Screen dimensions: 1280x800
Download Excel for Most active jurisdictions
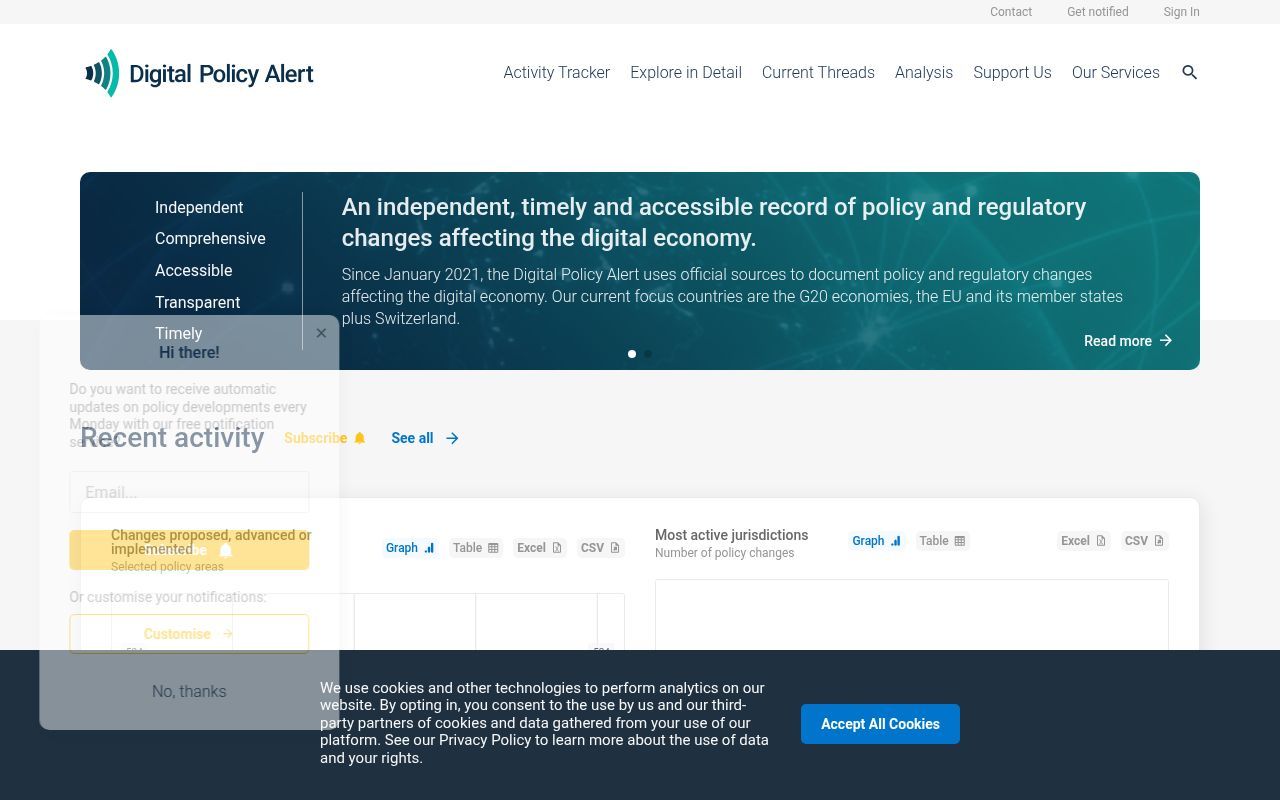pos(1084,541)
